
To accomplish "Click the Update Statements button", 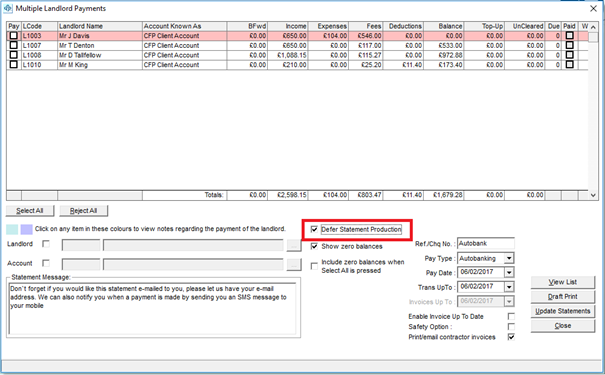I will (563, 311).
